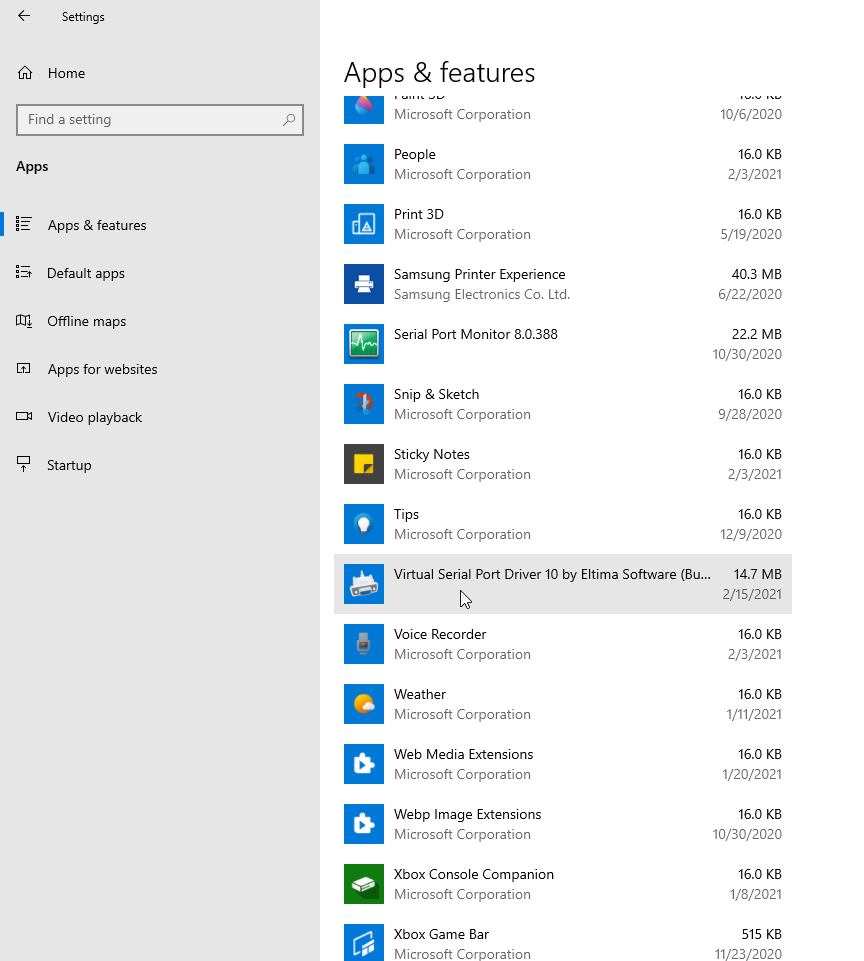Click the Default apps sidebar icon
Viewport: 864px width, 961px height.
pyautogui.click(x=23, y=272)
